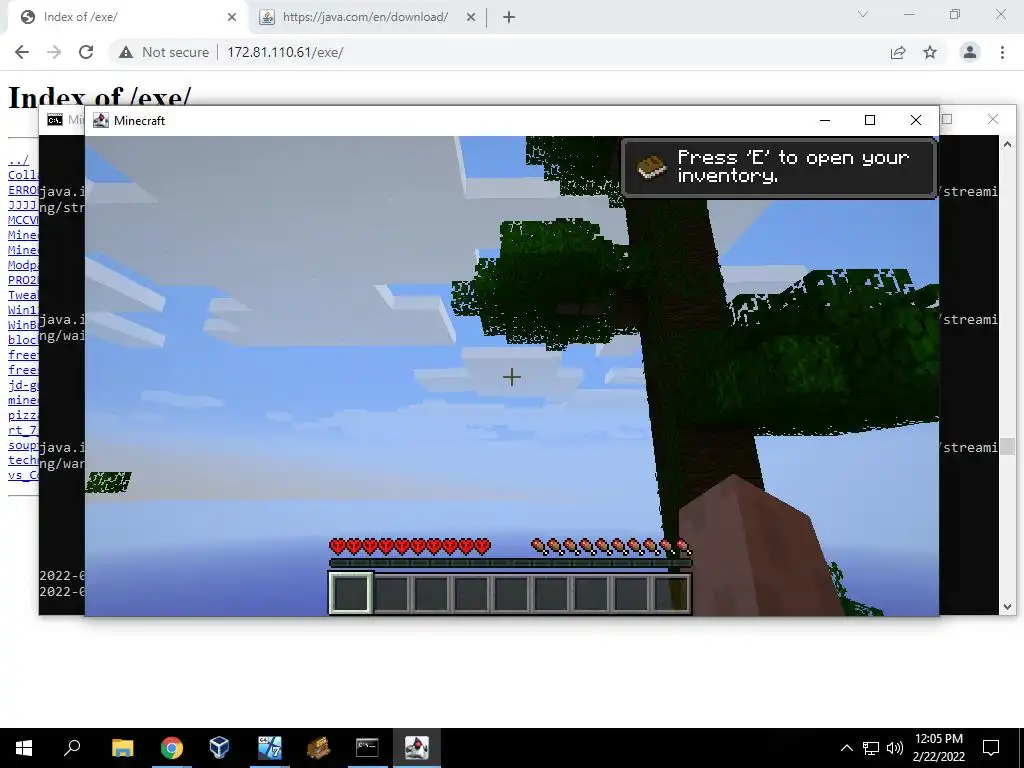This screenshot has width=1024, height=768.
Task: Switch to Command Prompt on the taskbar
Action: click(367, 748)
